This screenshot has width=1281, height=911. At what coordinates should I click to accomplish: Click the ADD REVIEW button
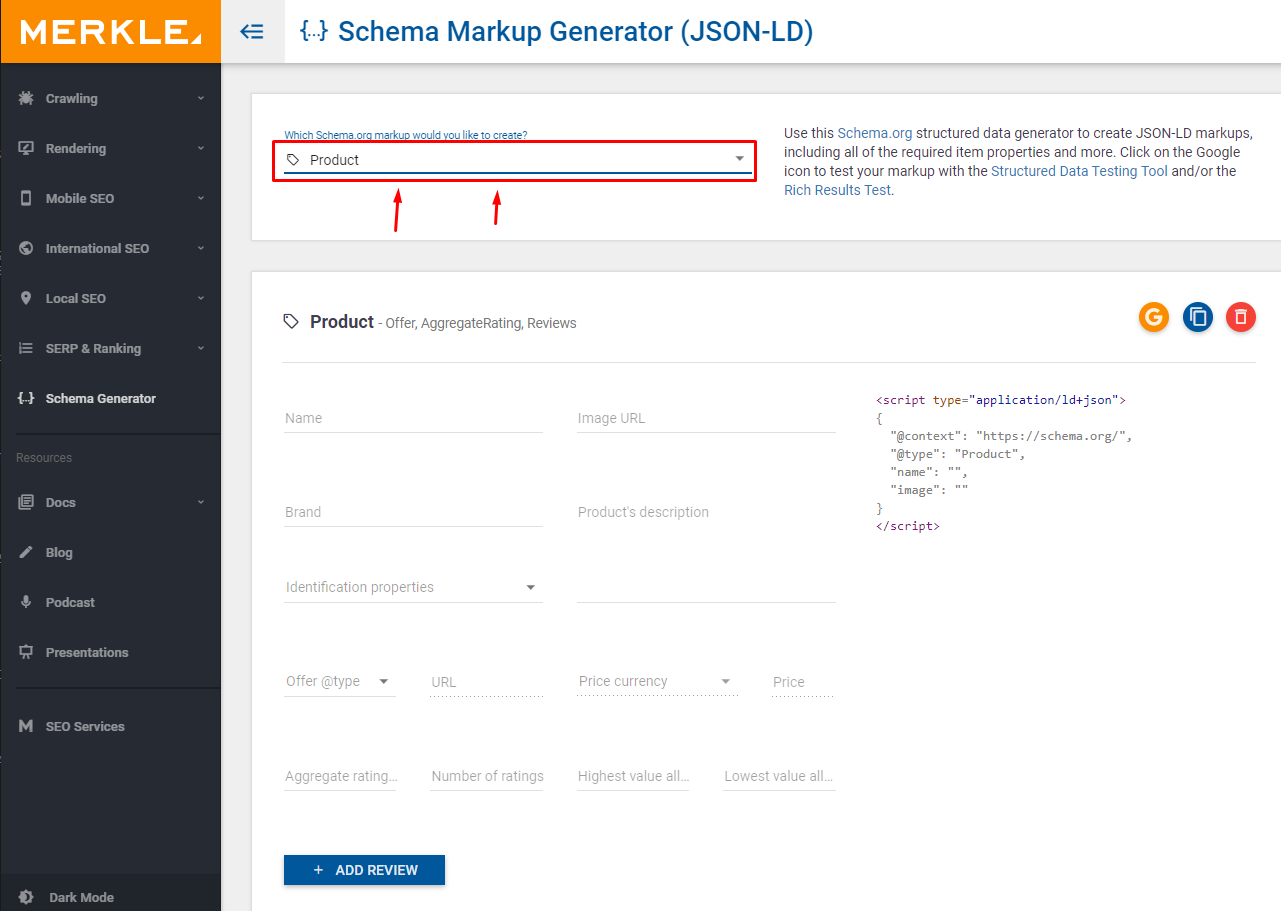[x=364, y=870]
